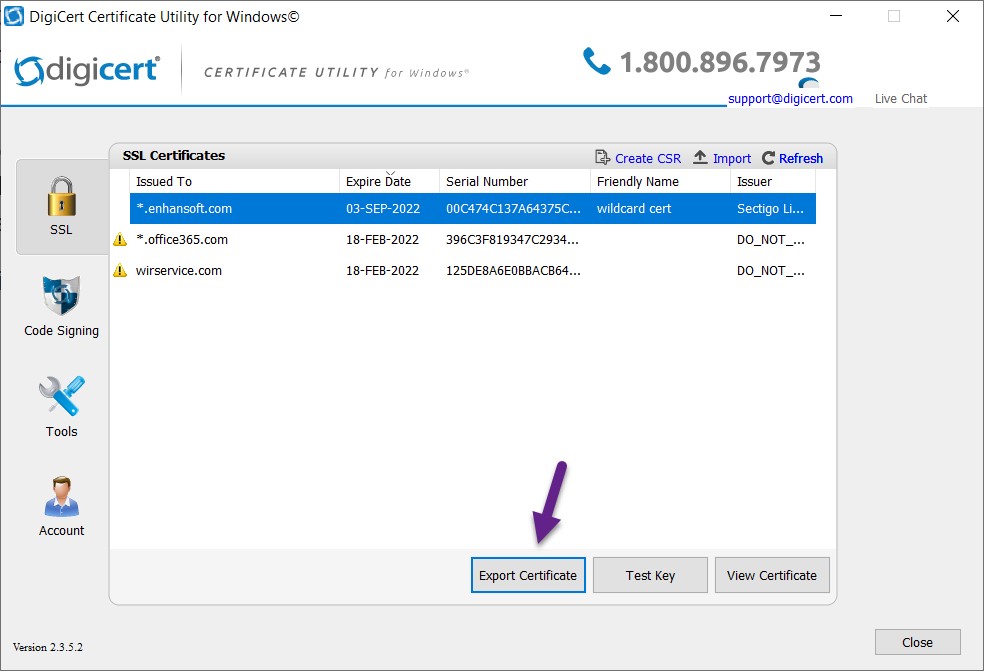Screen dimensions: 984x671
Task: Click the DigiCert logo
Action: point(87,69)
